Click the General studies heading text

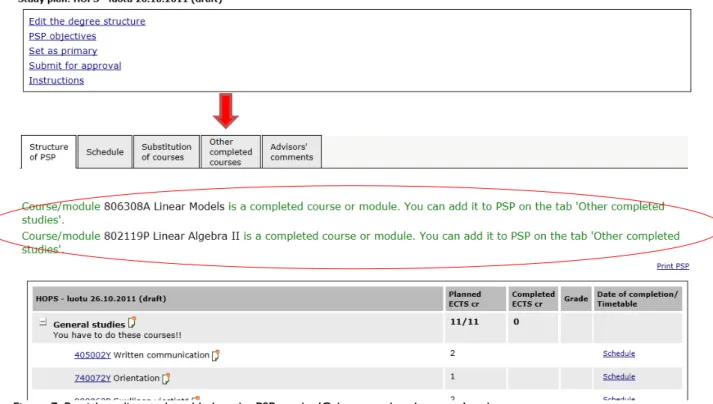[x=89, y=324]
